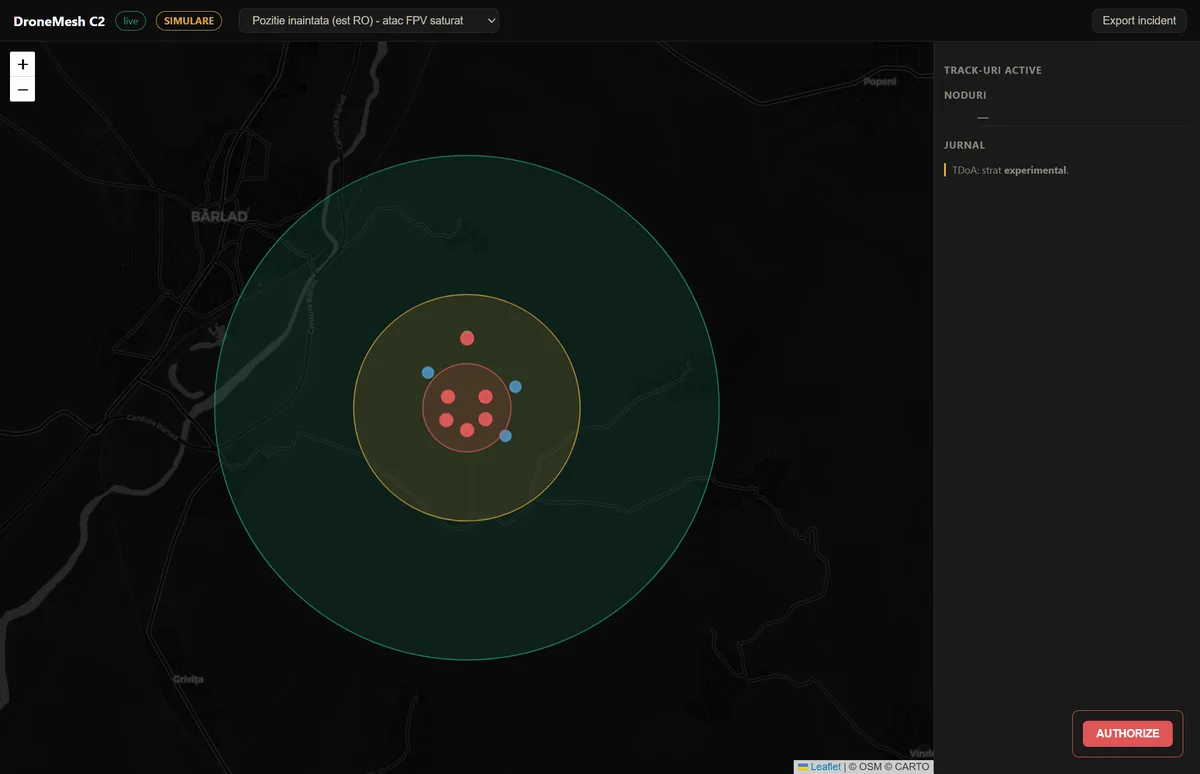Viewport: 1200px width, 774px height.
Task: Click the red AUTHORIZE button
Action: click(x=1127, y=733)
